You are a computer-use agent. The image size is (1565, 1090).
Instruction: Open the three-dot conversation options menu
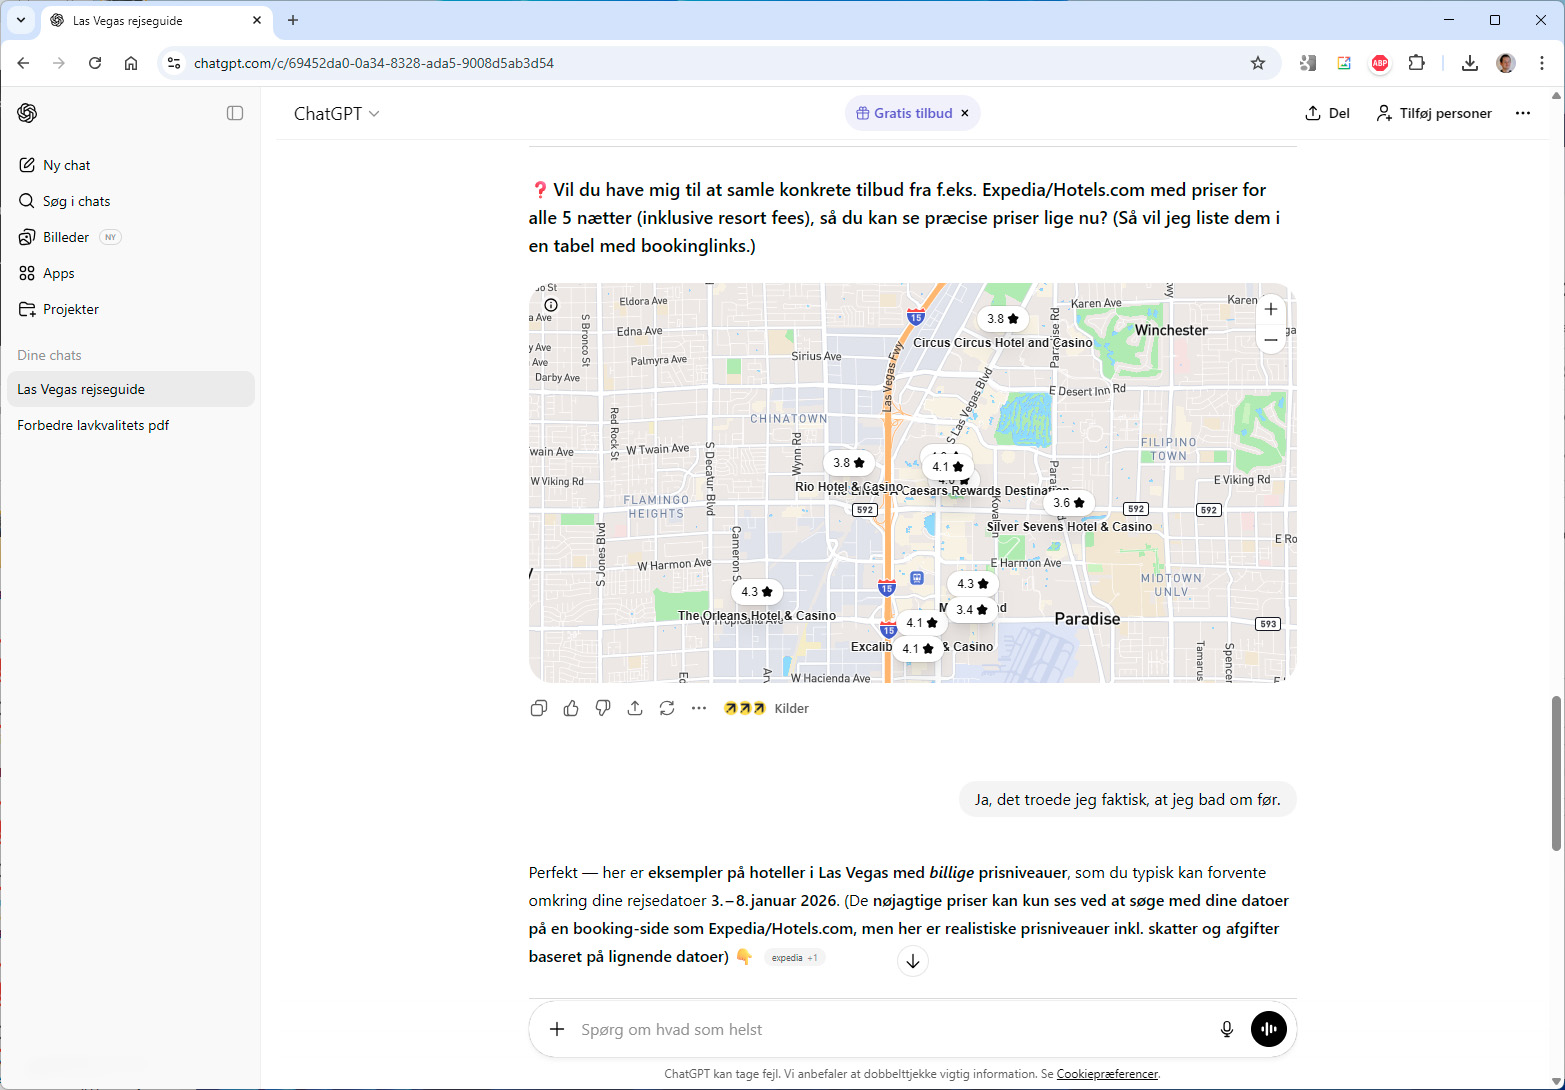[x=1523, y=113]
